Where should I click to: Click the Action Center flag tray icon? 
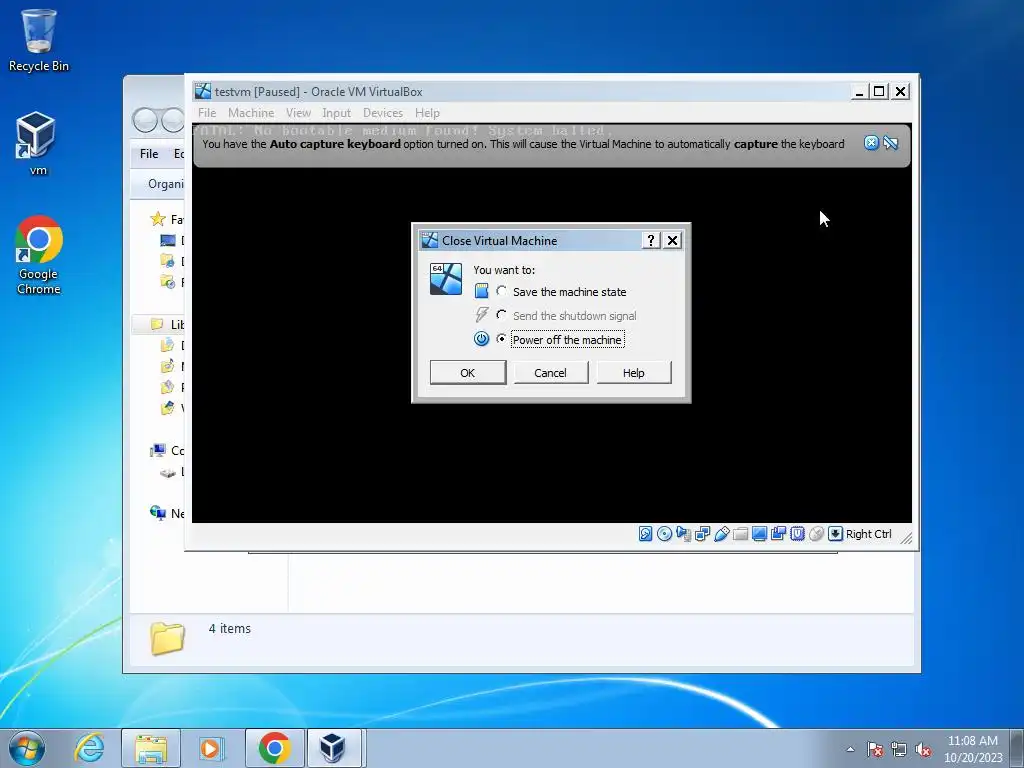pyautogui.click(x=875, y=749)
